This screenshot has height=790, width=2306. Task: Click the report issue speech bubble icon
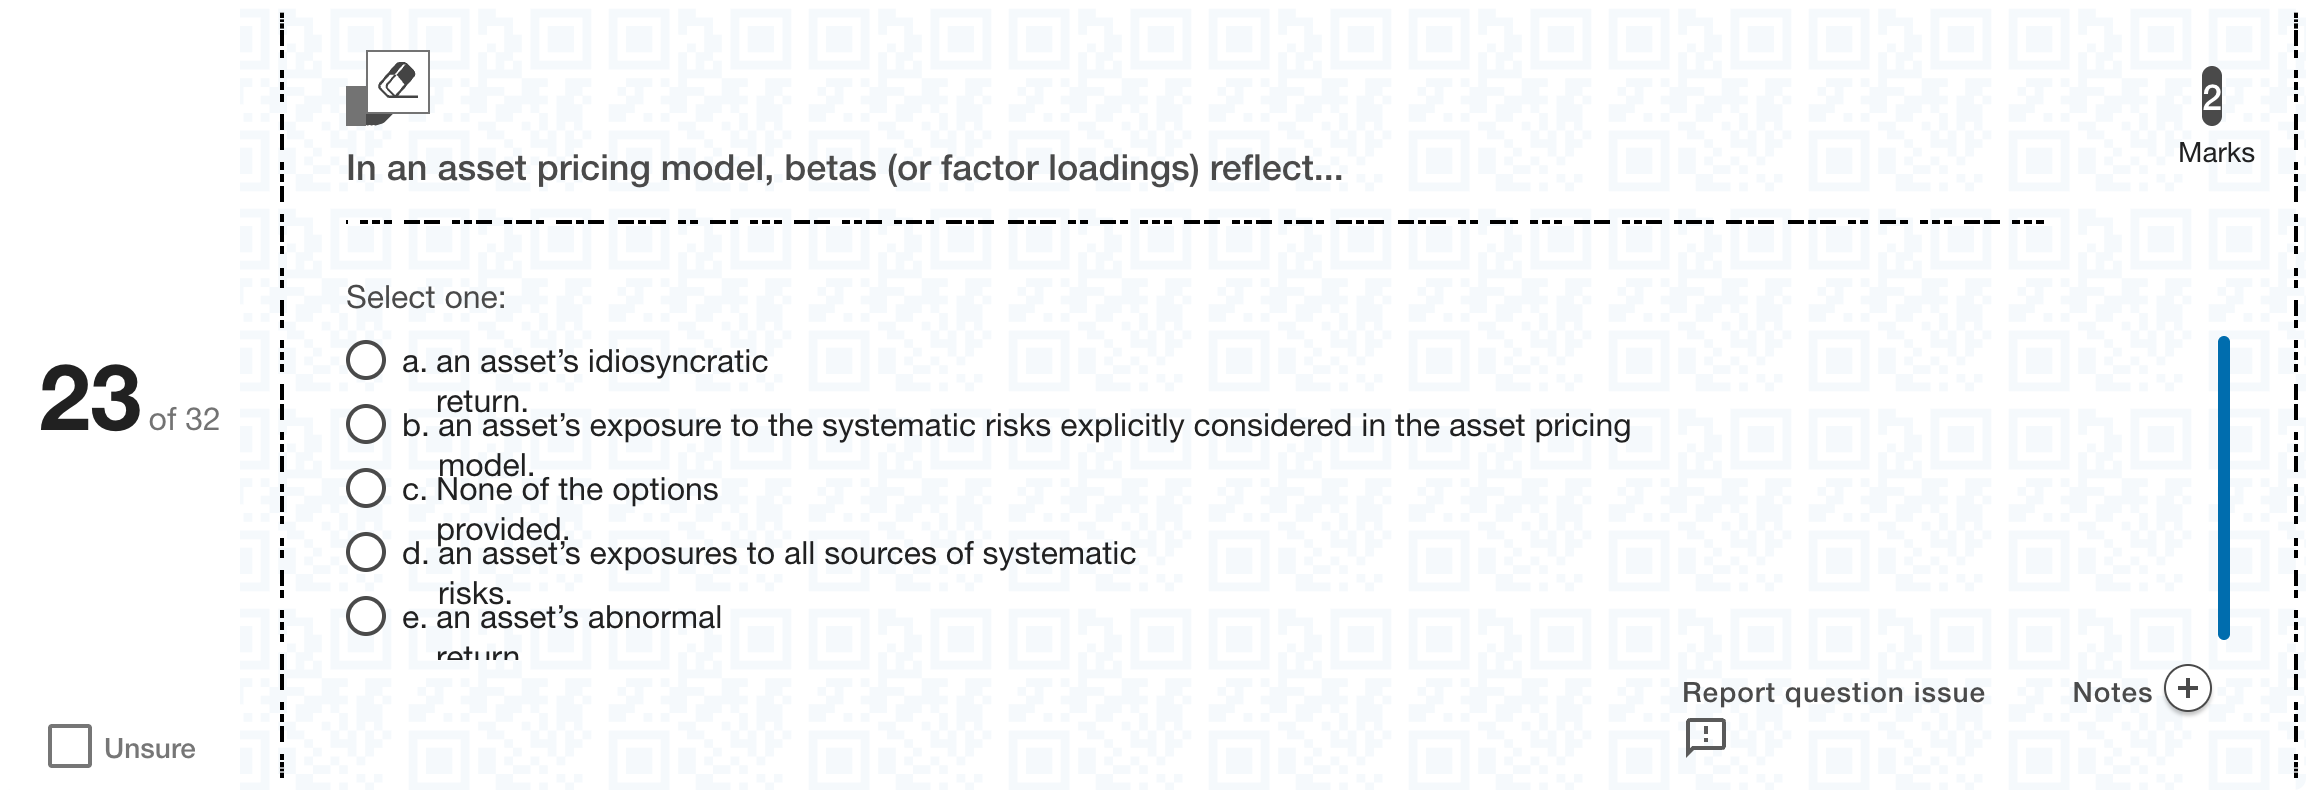click(x=1705, y=737)
